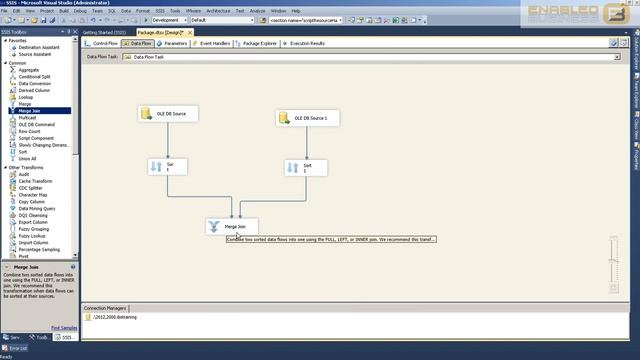Image resolution: width=640 pixels, height=360 pixels.
Task: Open the Getting Started (SSIS) document tab
Action: [104, 32]
